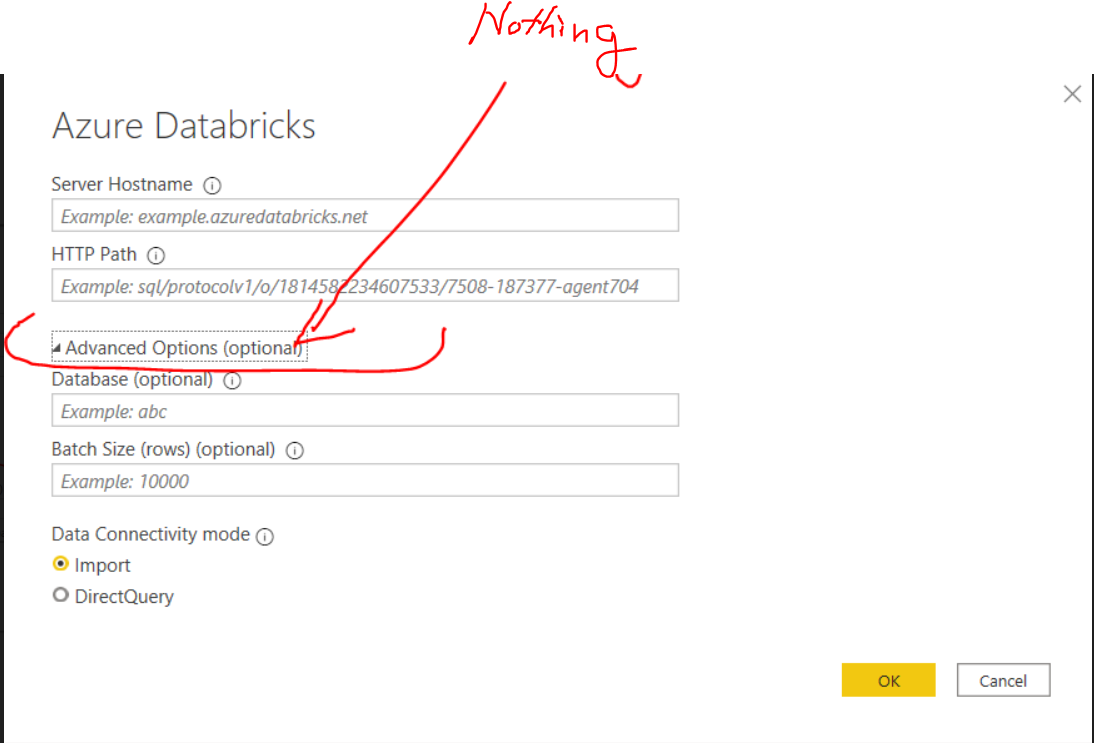The height and width of the screenshot is (743, 1094).
Task: Enable DirectQuery connectivity mode
Action: click(60, 595)
